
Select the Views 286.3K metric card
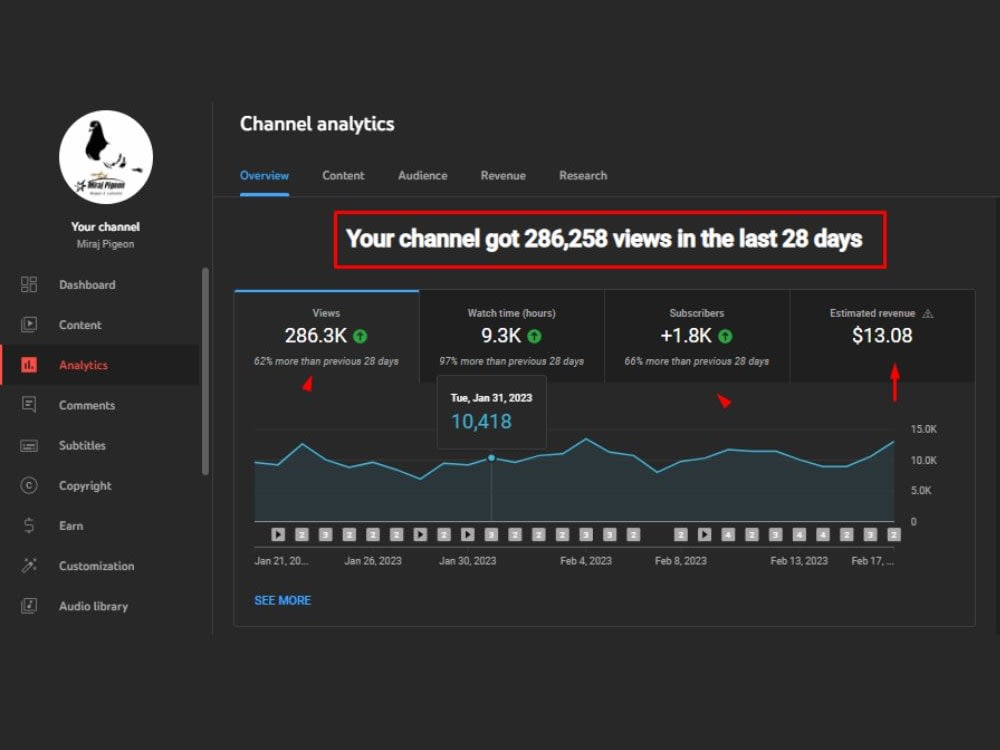click(x=327, y=337)
